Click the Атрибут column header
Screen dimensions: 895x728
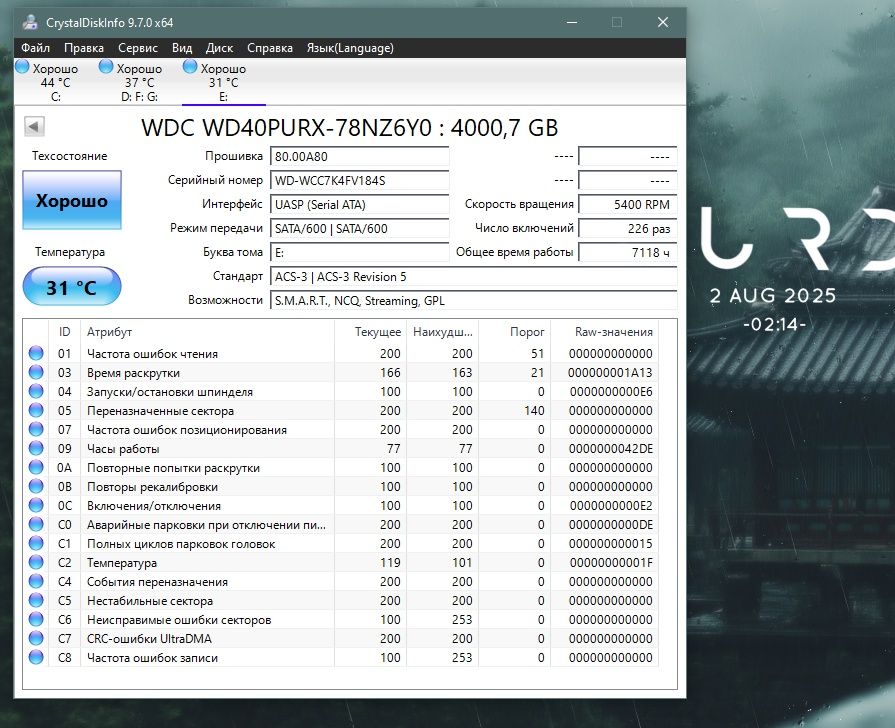coord(207,332)
